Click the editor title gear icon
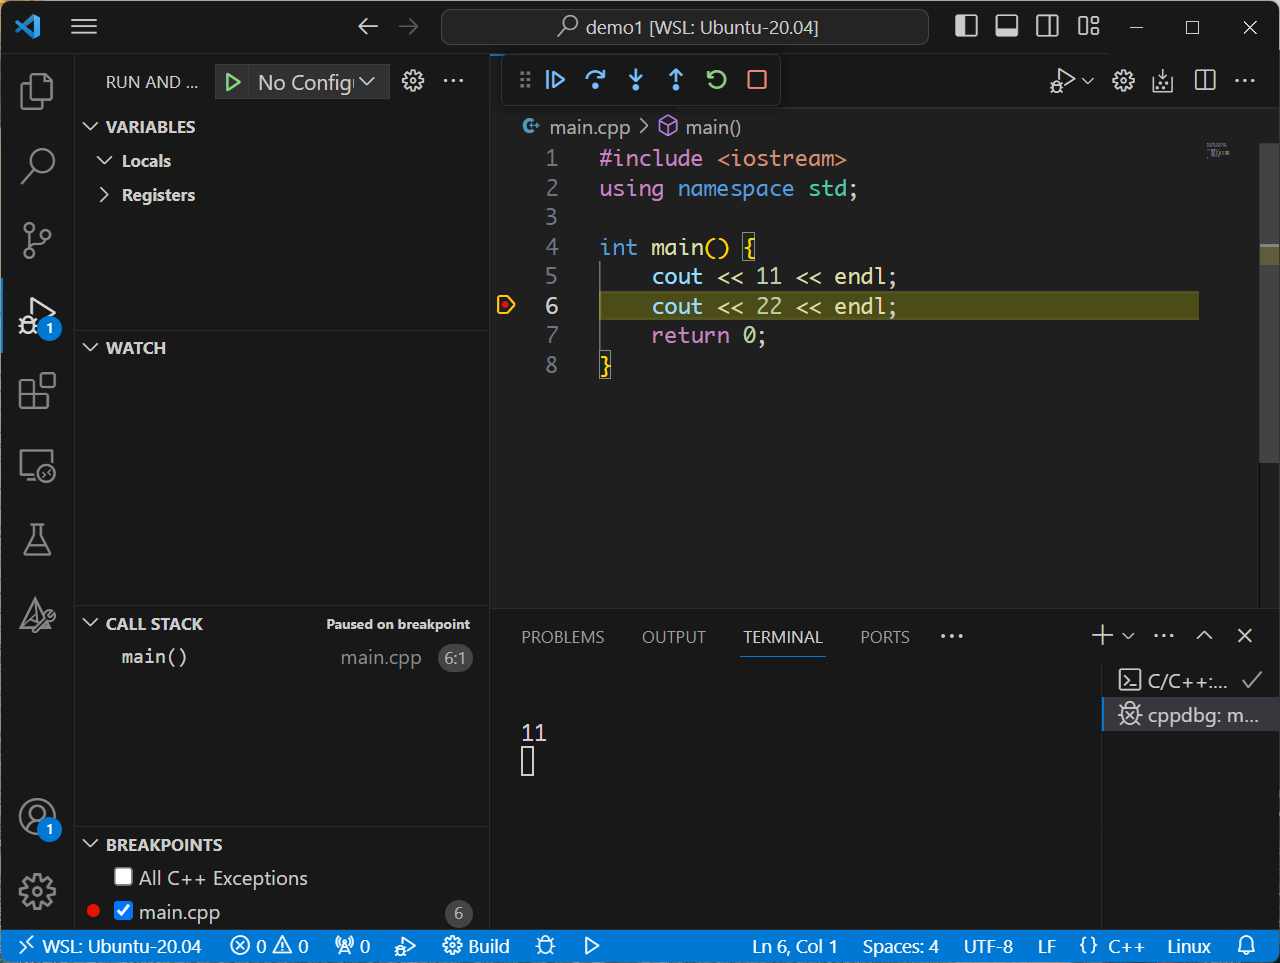 (x=1123, y=81)
